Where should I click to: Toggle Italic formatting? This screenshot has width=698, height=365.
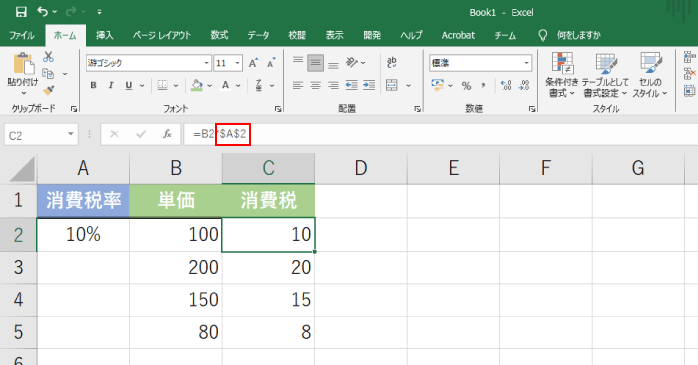(111, 85)
